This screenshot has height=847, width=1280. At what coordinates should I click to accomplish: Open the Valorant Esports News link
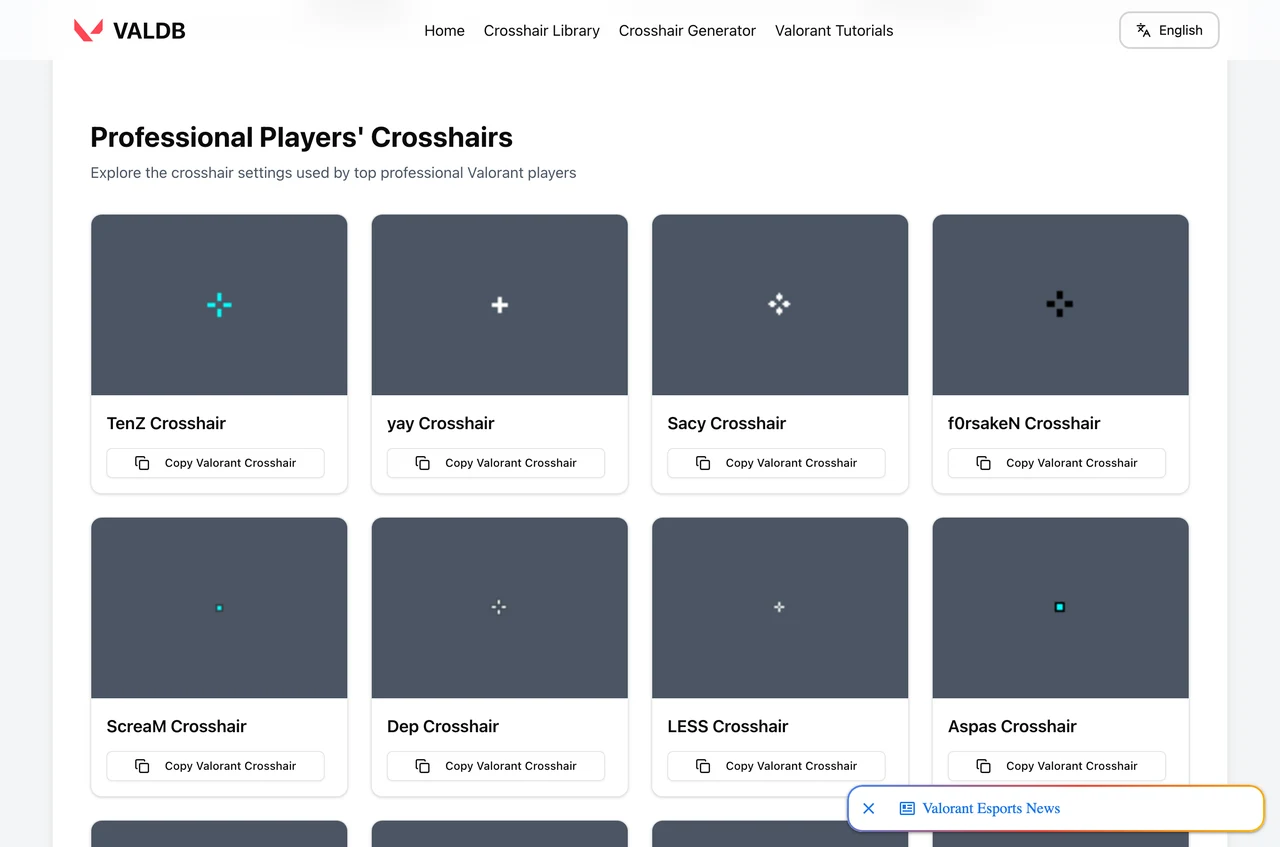[x=991, y=808]
